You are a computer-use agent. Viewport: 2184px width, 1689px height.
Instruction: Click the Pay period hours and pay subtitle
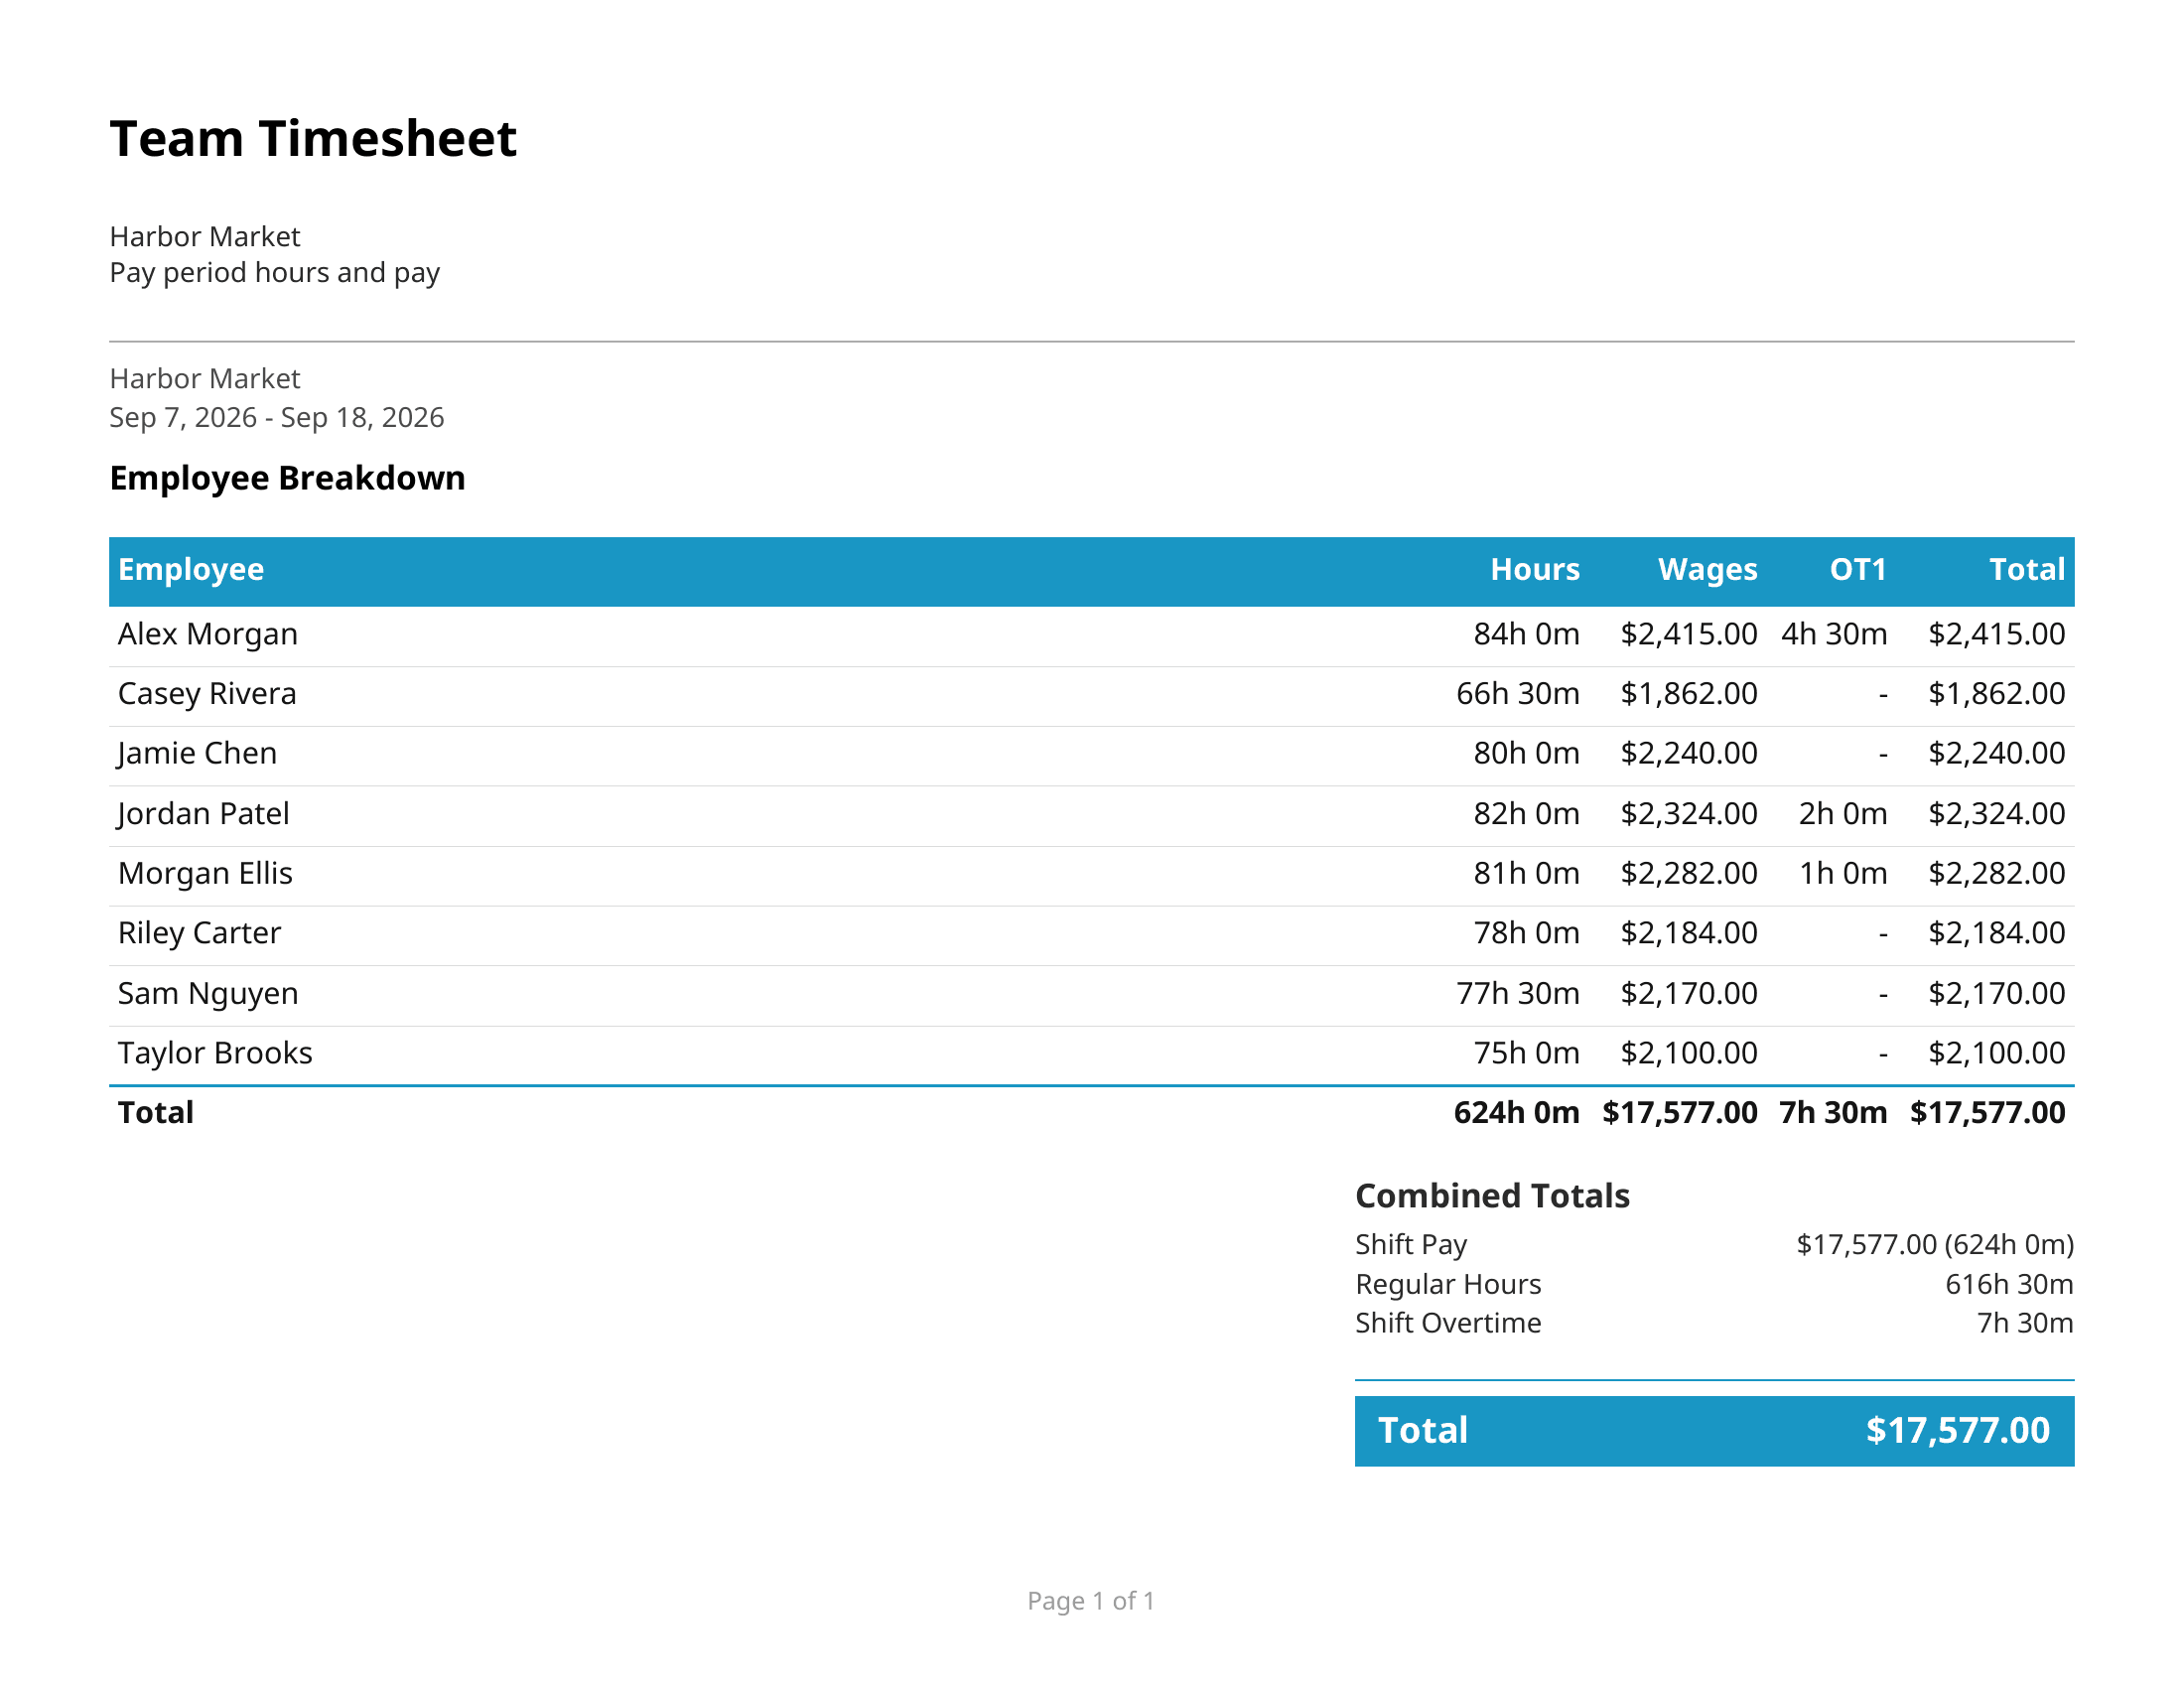[275, 273]
